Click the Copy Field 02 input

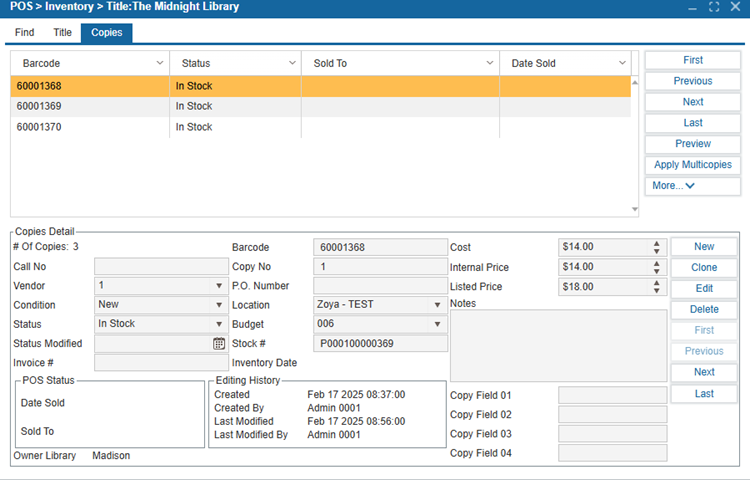612,415
